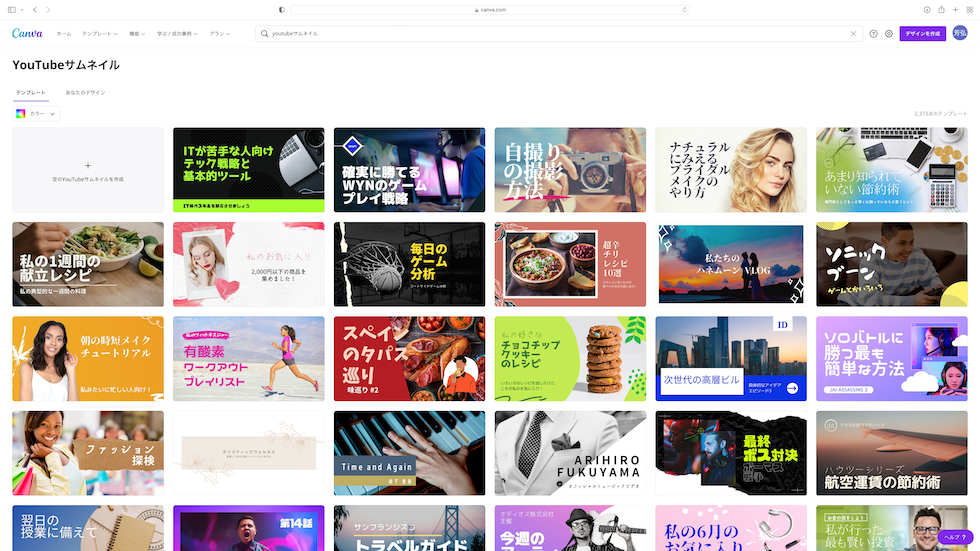Open the サンフランシスコ トラベルガイド template
Image resolution: width=980 pixels, height=551 pixels.
pos(409,528)
